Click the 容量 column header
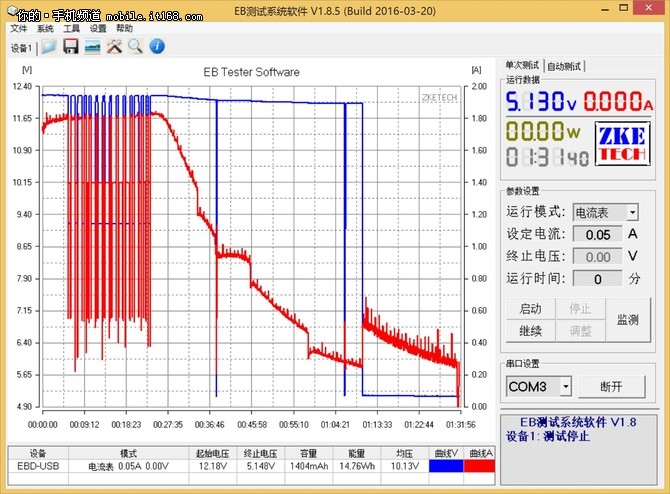 pyautogui.click(x=309, y=453)
